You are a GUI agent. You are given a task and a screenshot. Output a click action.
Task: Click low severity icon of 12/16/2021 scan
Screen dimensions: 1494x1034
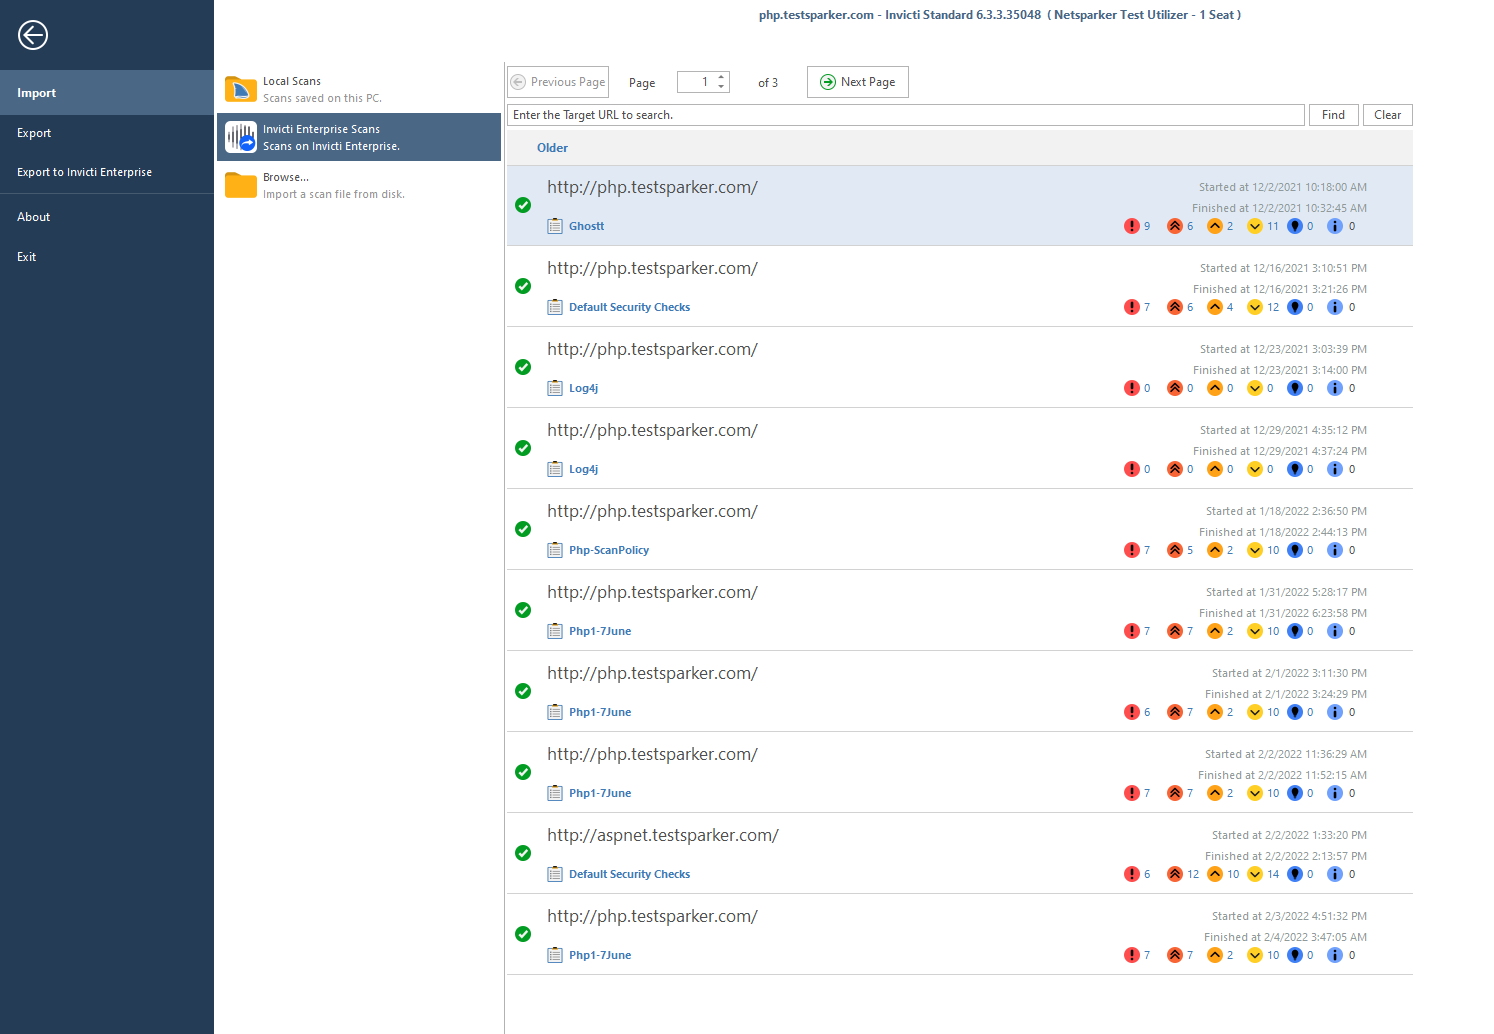[x=1255, y=307]
